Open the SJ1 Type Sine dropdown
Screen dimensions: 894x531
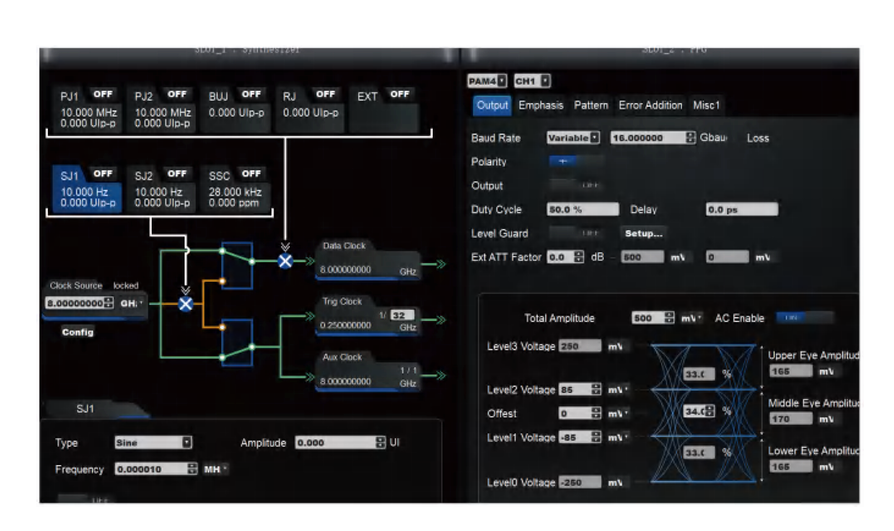[x=153, y=443]
